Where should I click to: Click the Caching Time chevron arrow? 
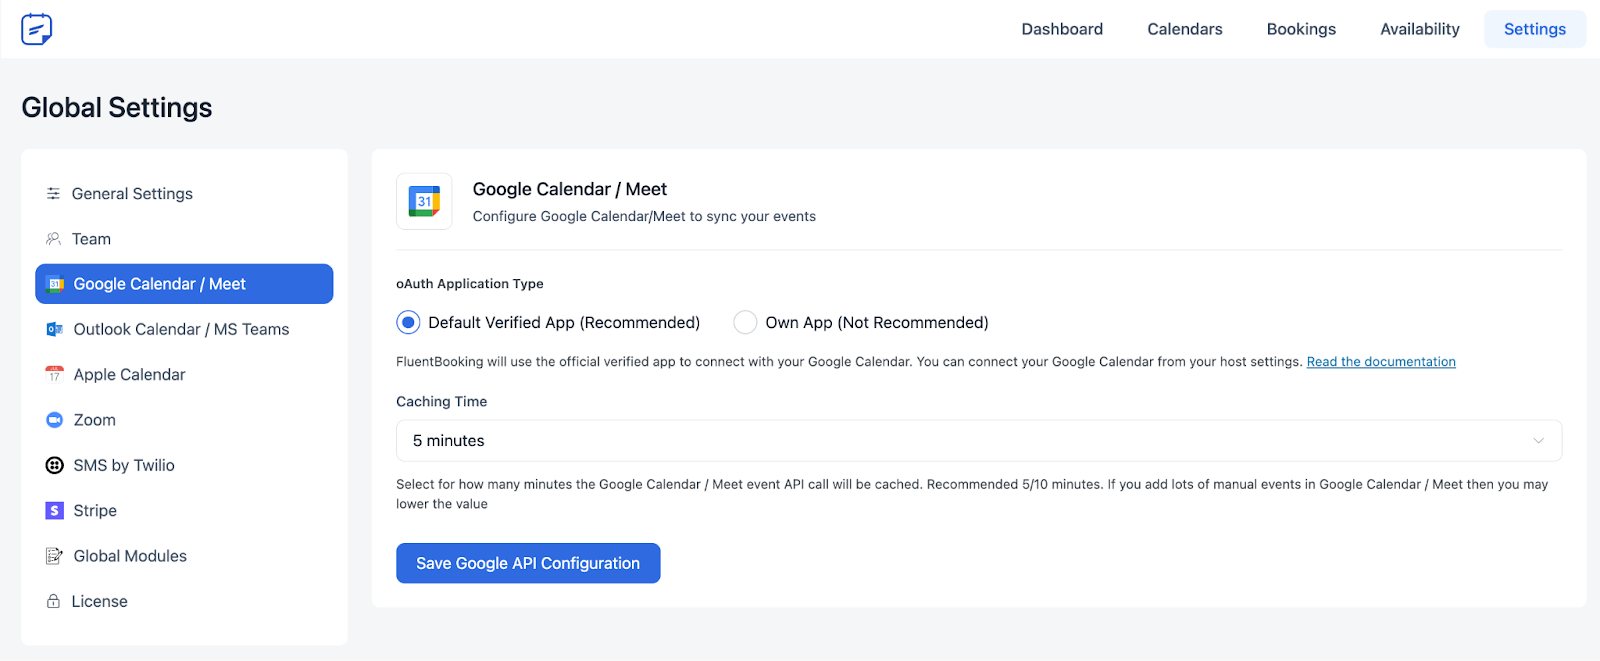click(x=1538, y=441)
